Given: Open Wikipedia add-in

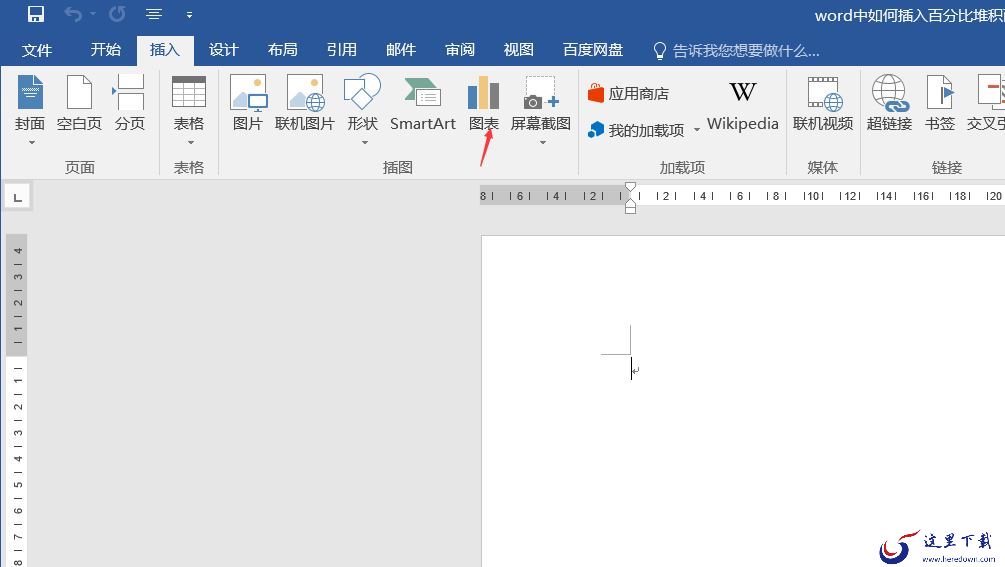Looking at the screenshot, I should 742,104.
